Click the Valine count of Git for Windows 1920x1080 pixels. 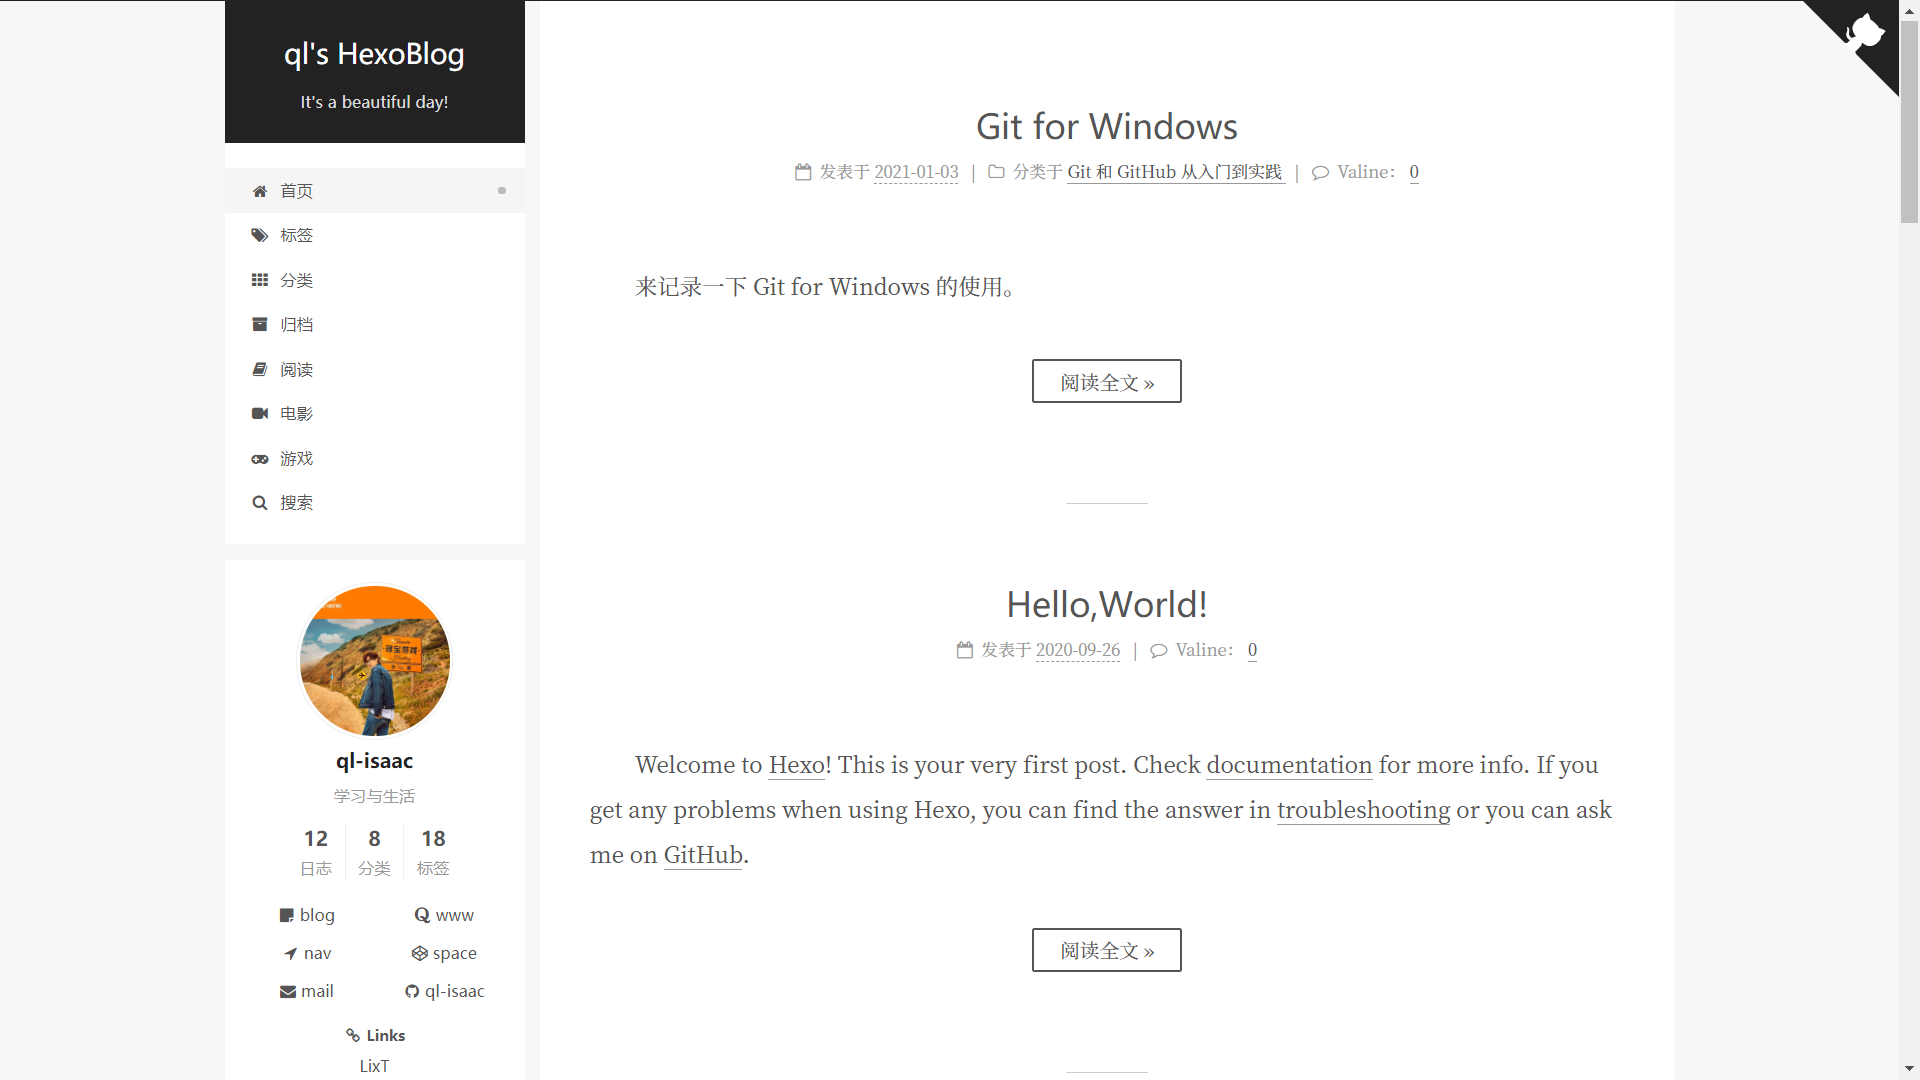pos(1414,172)
